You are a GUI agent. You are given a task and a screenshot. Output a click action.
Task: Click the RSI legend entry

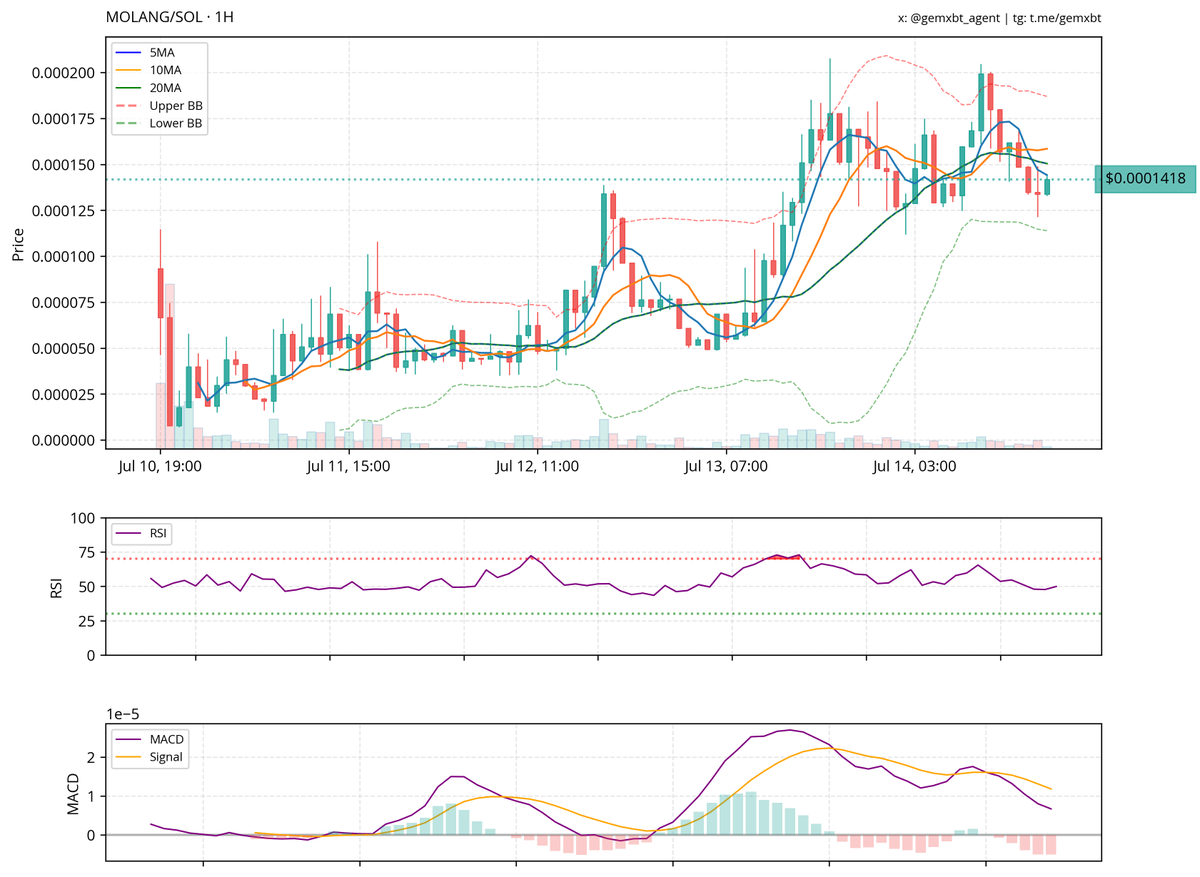(143, 534)
